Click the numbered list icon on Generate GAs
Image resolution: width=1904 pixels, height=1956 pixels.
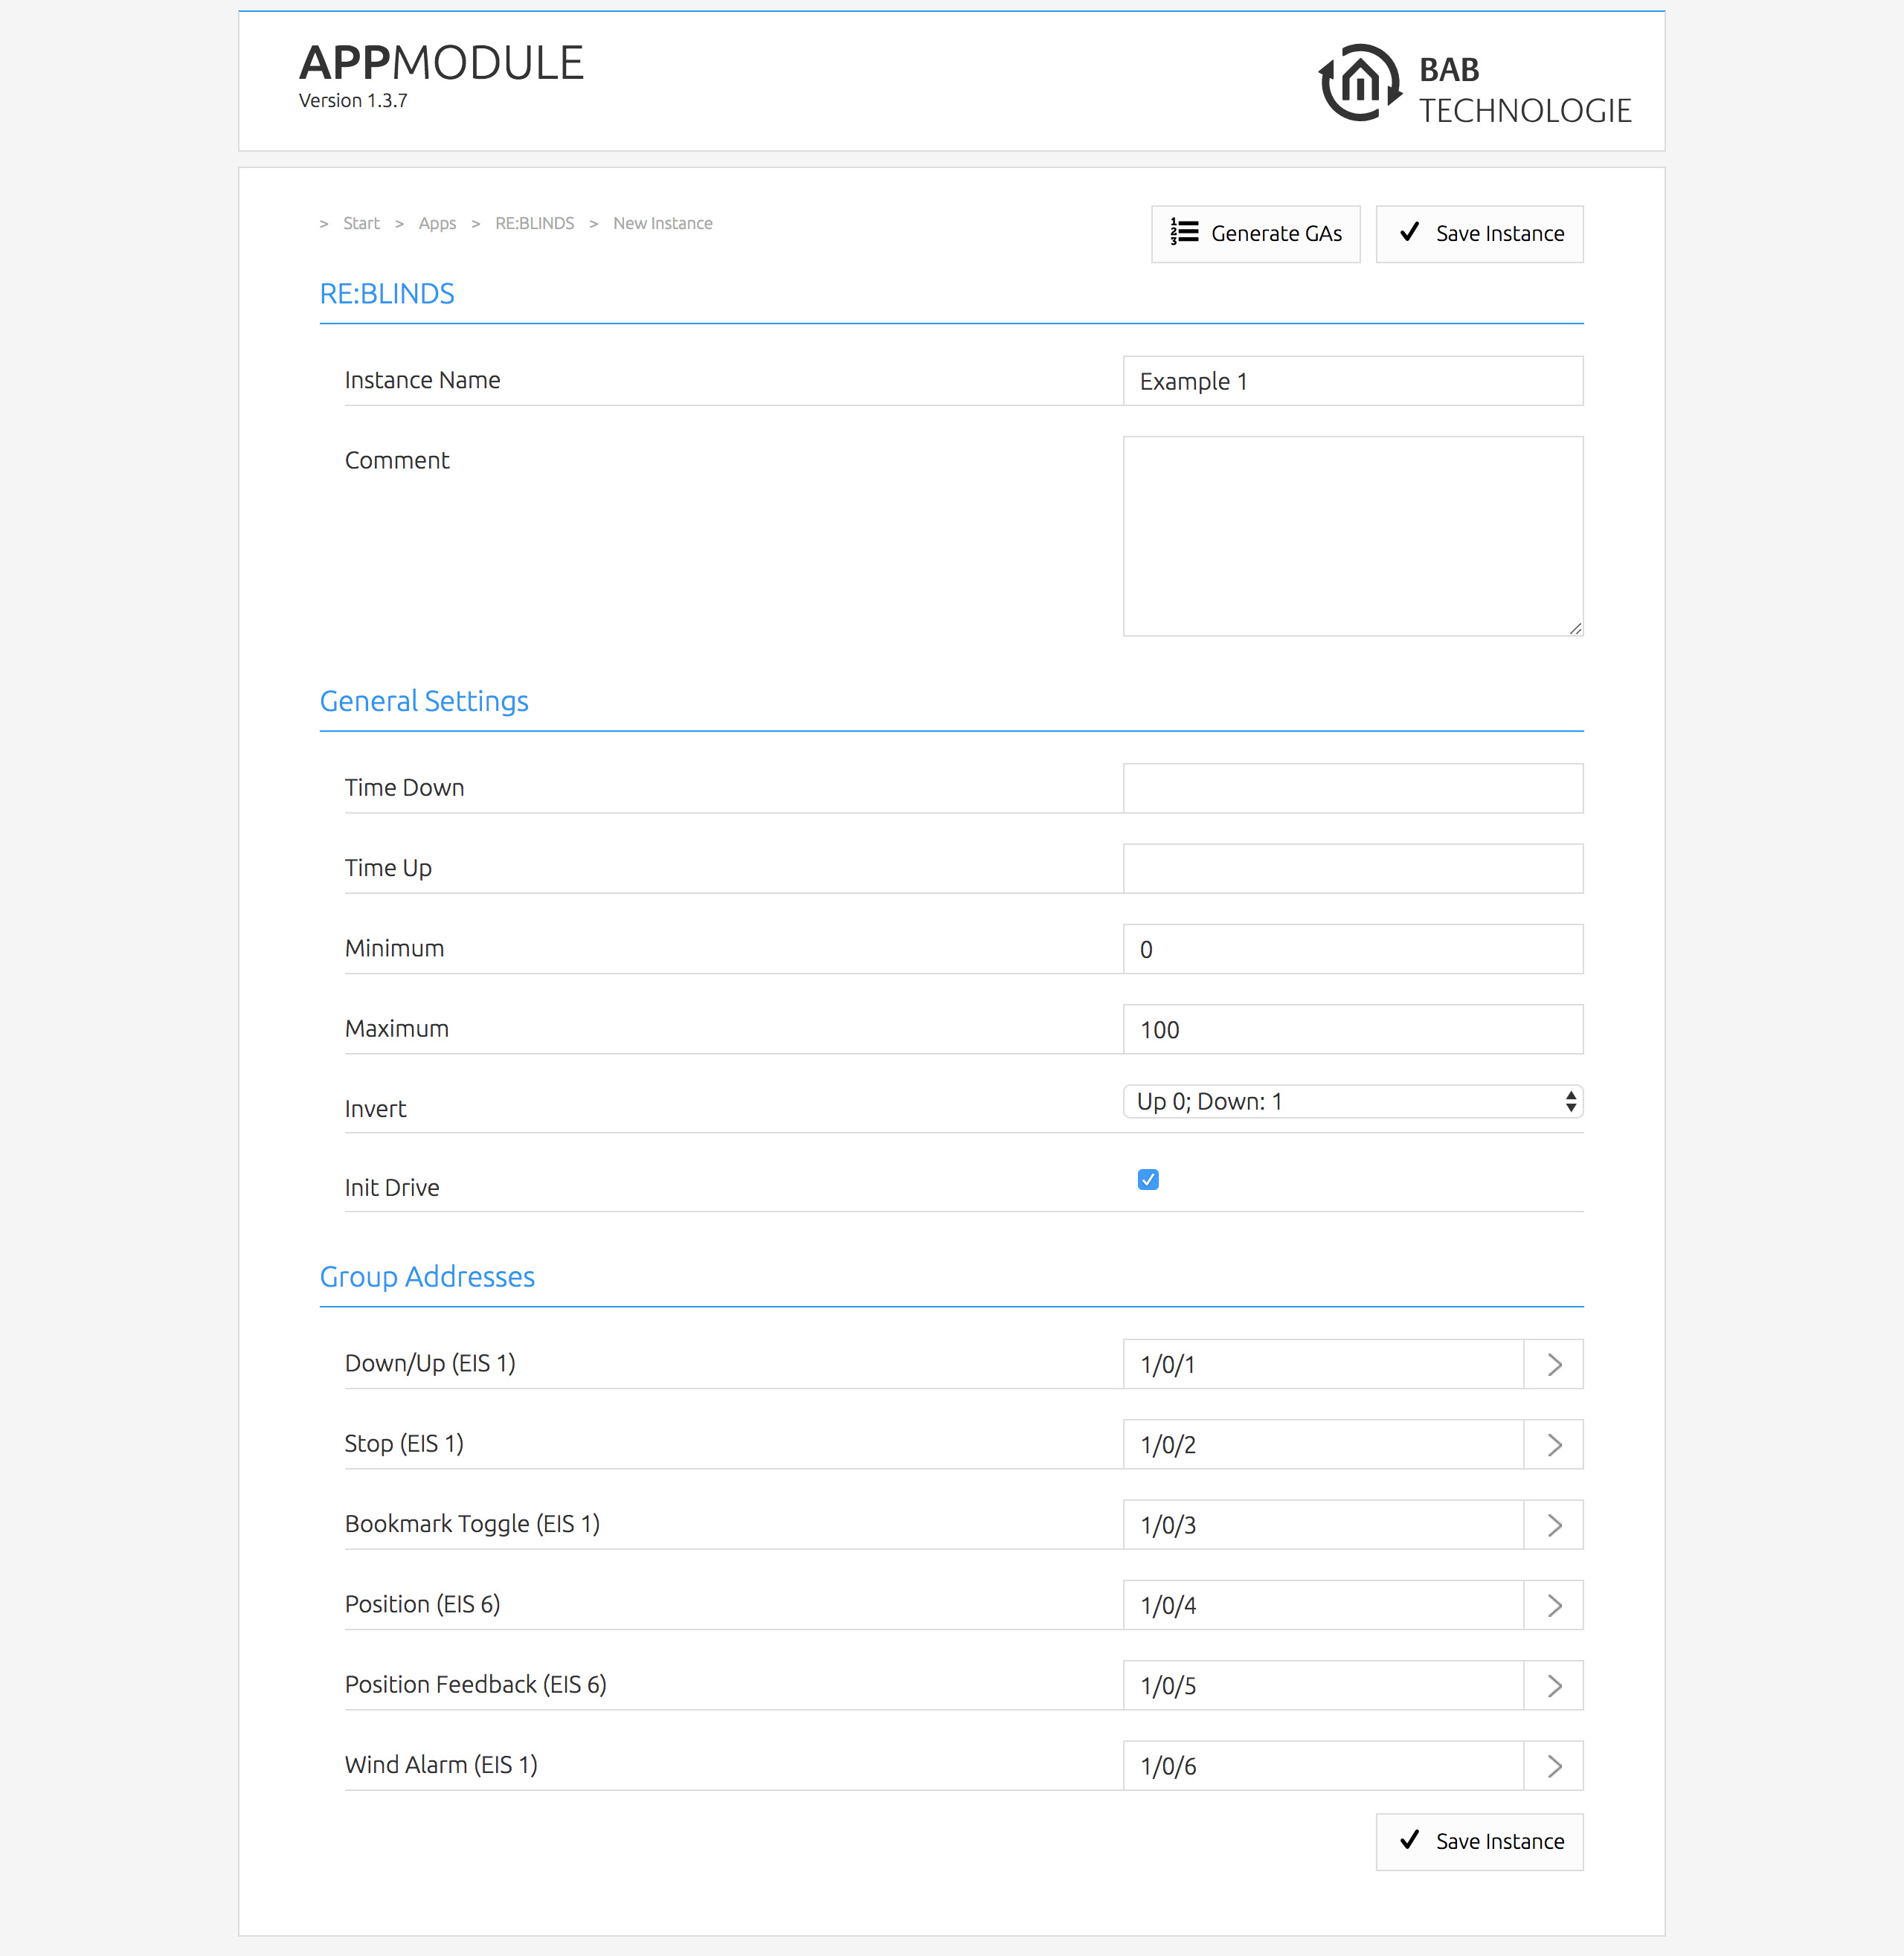point(1184,233)
